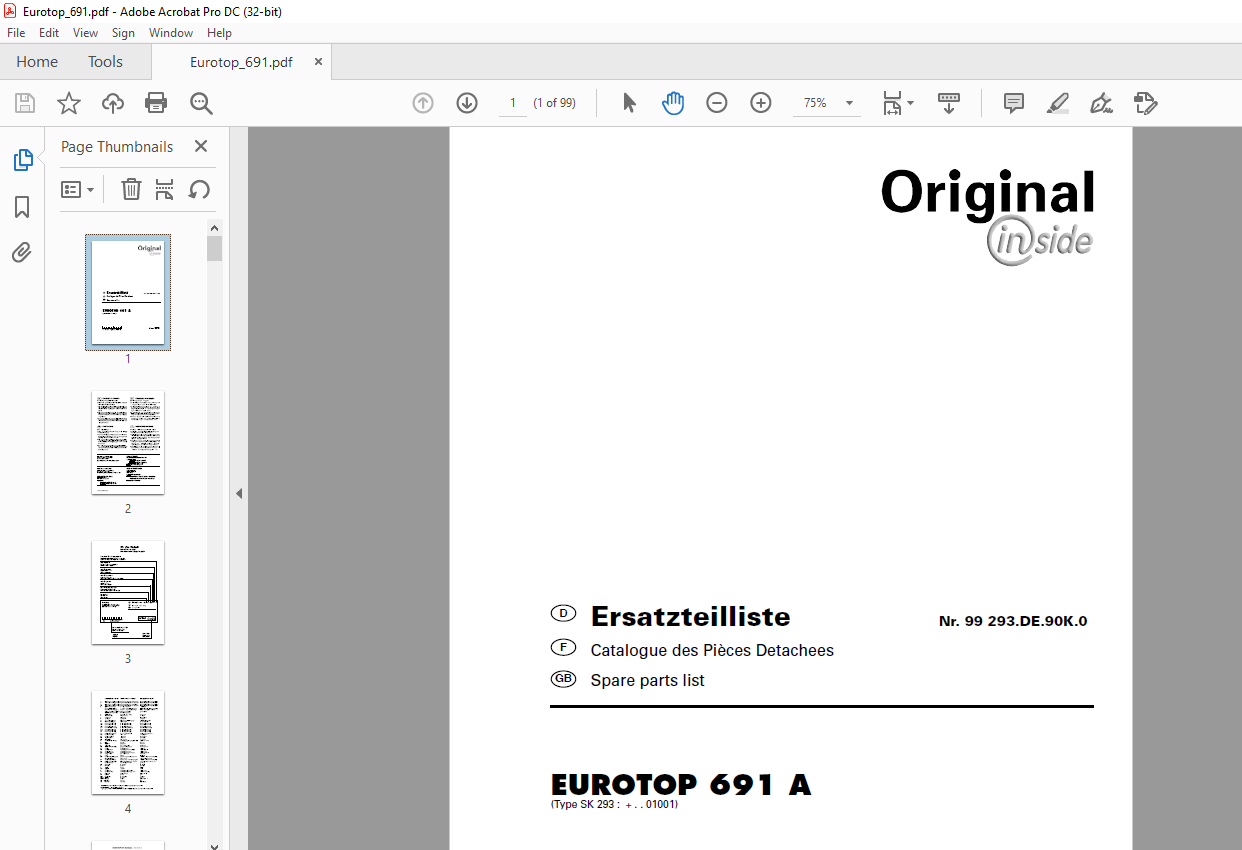Click the 'Spare parts list' text

647,680
